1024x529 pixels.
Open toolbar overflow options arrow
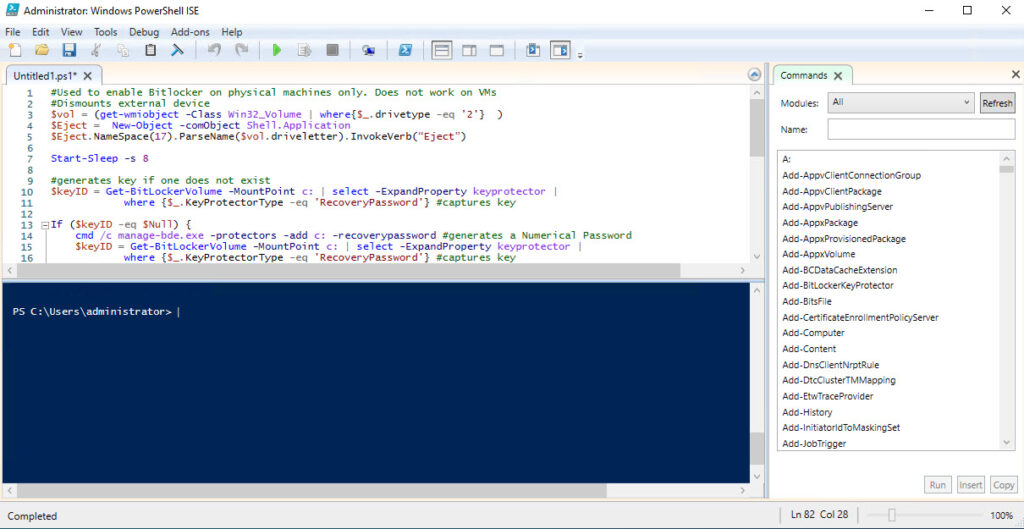(x=580, y=54)
